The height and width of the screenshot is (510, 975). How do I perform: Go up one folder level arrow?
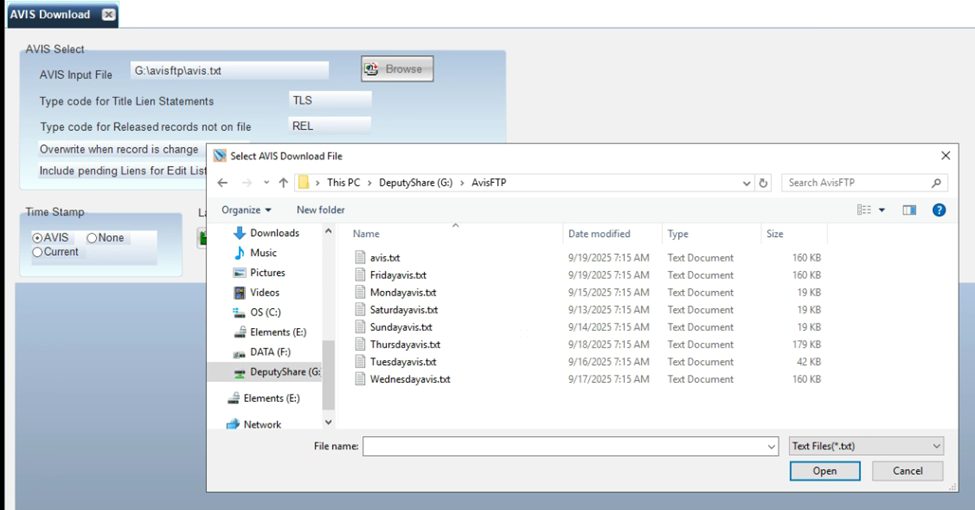click(x=284, y=183)
